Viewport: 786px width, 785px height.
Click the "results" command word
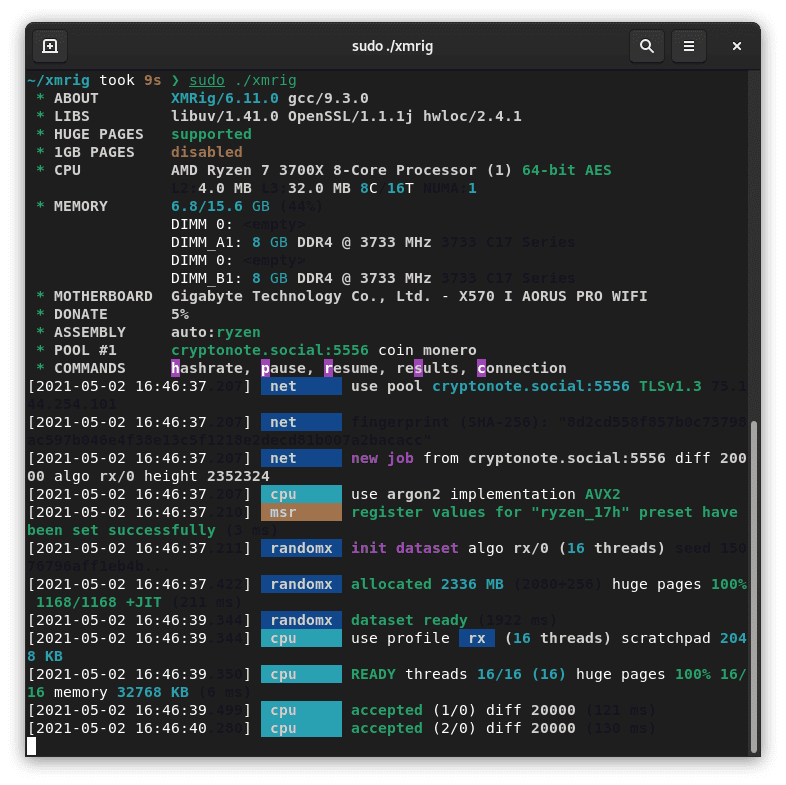coord(427,368)
